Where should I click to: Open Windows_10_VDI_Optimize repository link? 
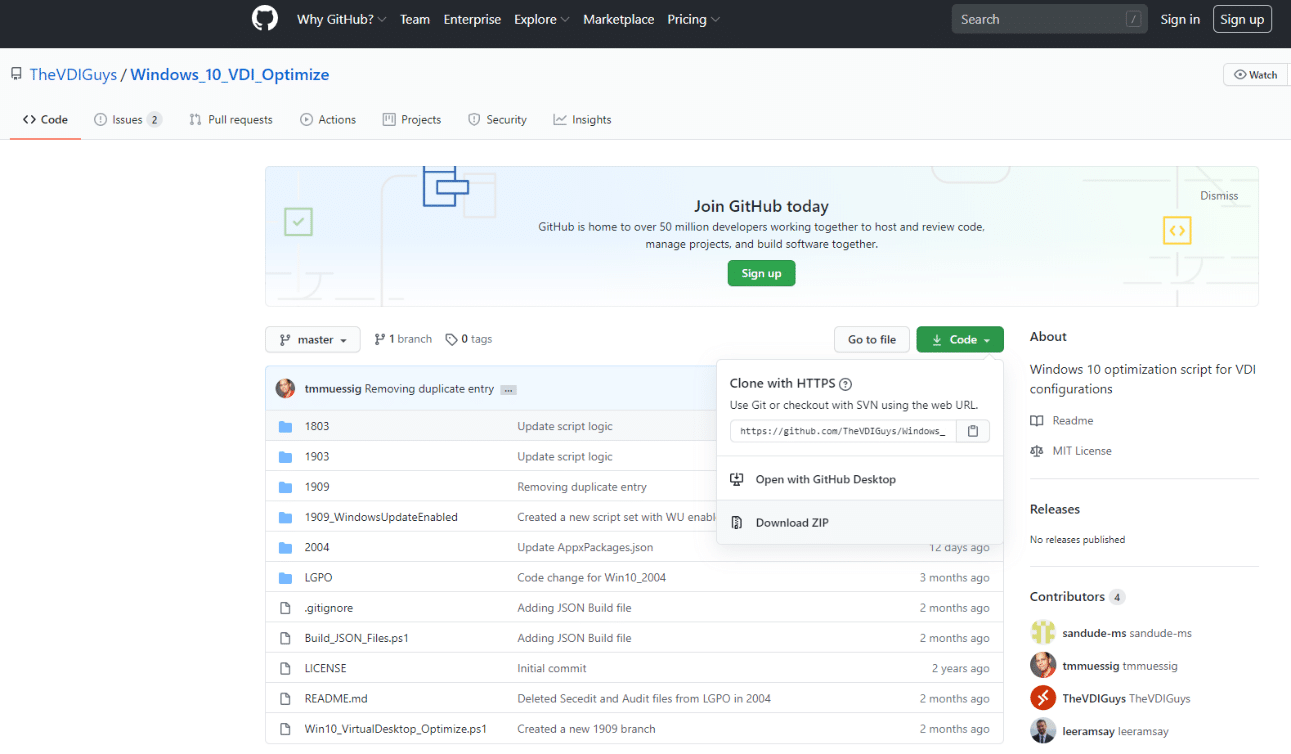[230, 74]
